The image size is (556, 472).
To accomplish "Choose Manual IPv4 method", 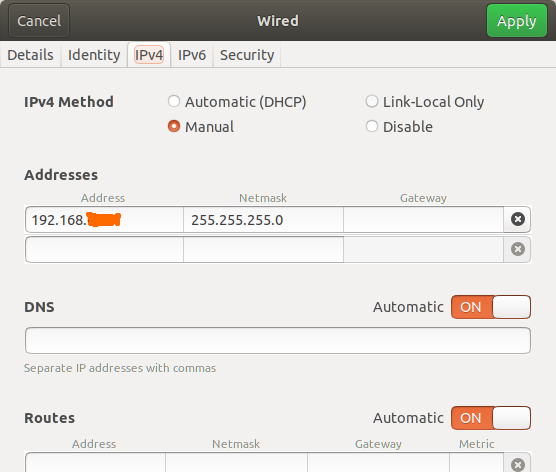I will 201,127.
